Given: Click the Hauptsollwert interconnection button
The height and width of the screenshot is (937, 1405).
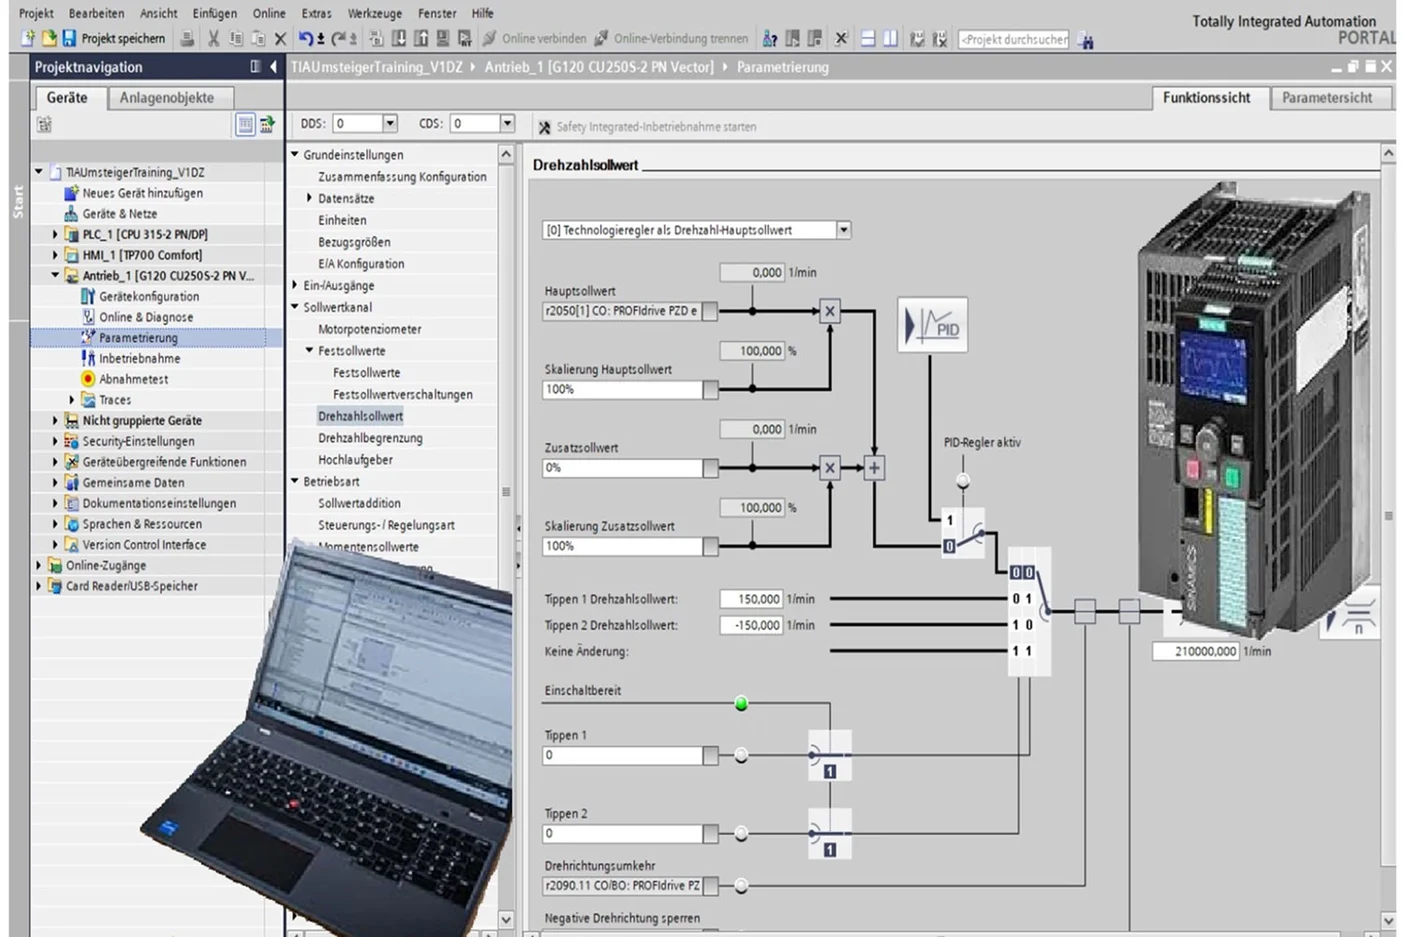Looking at the screenshot, I should click(x=710, y=311).
